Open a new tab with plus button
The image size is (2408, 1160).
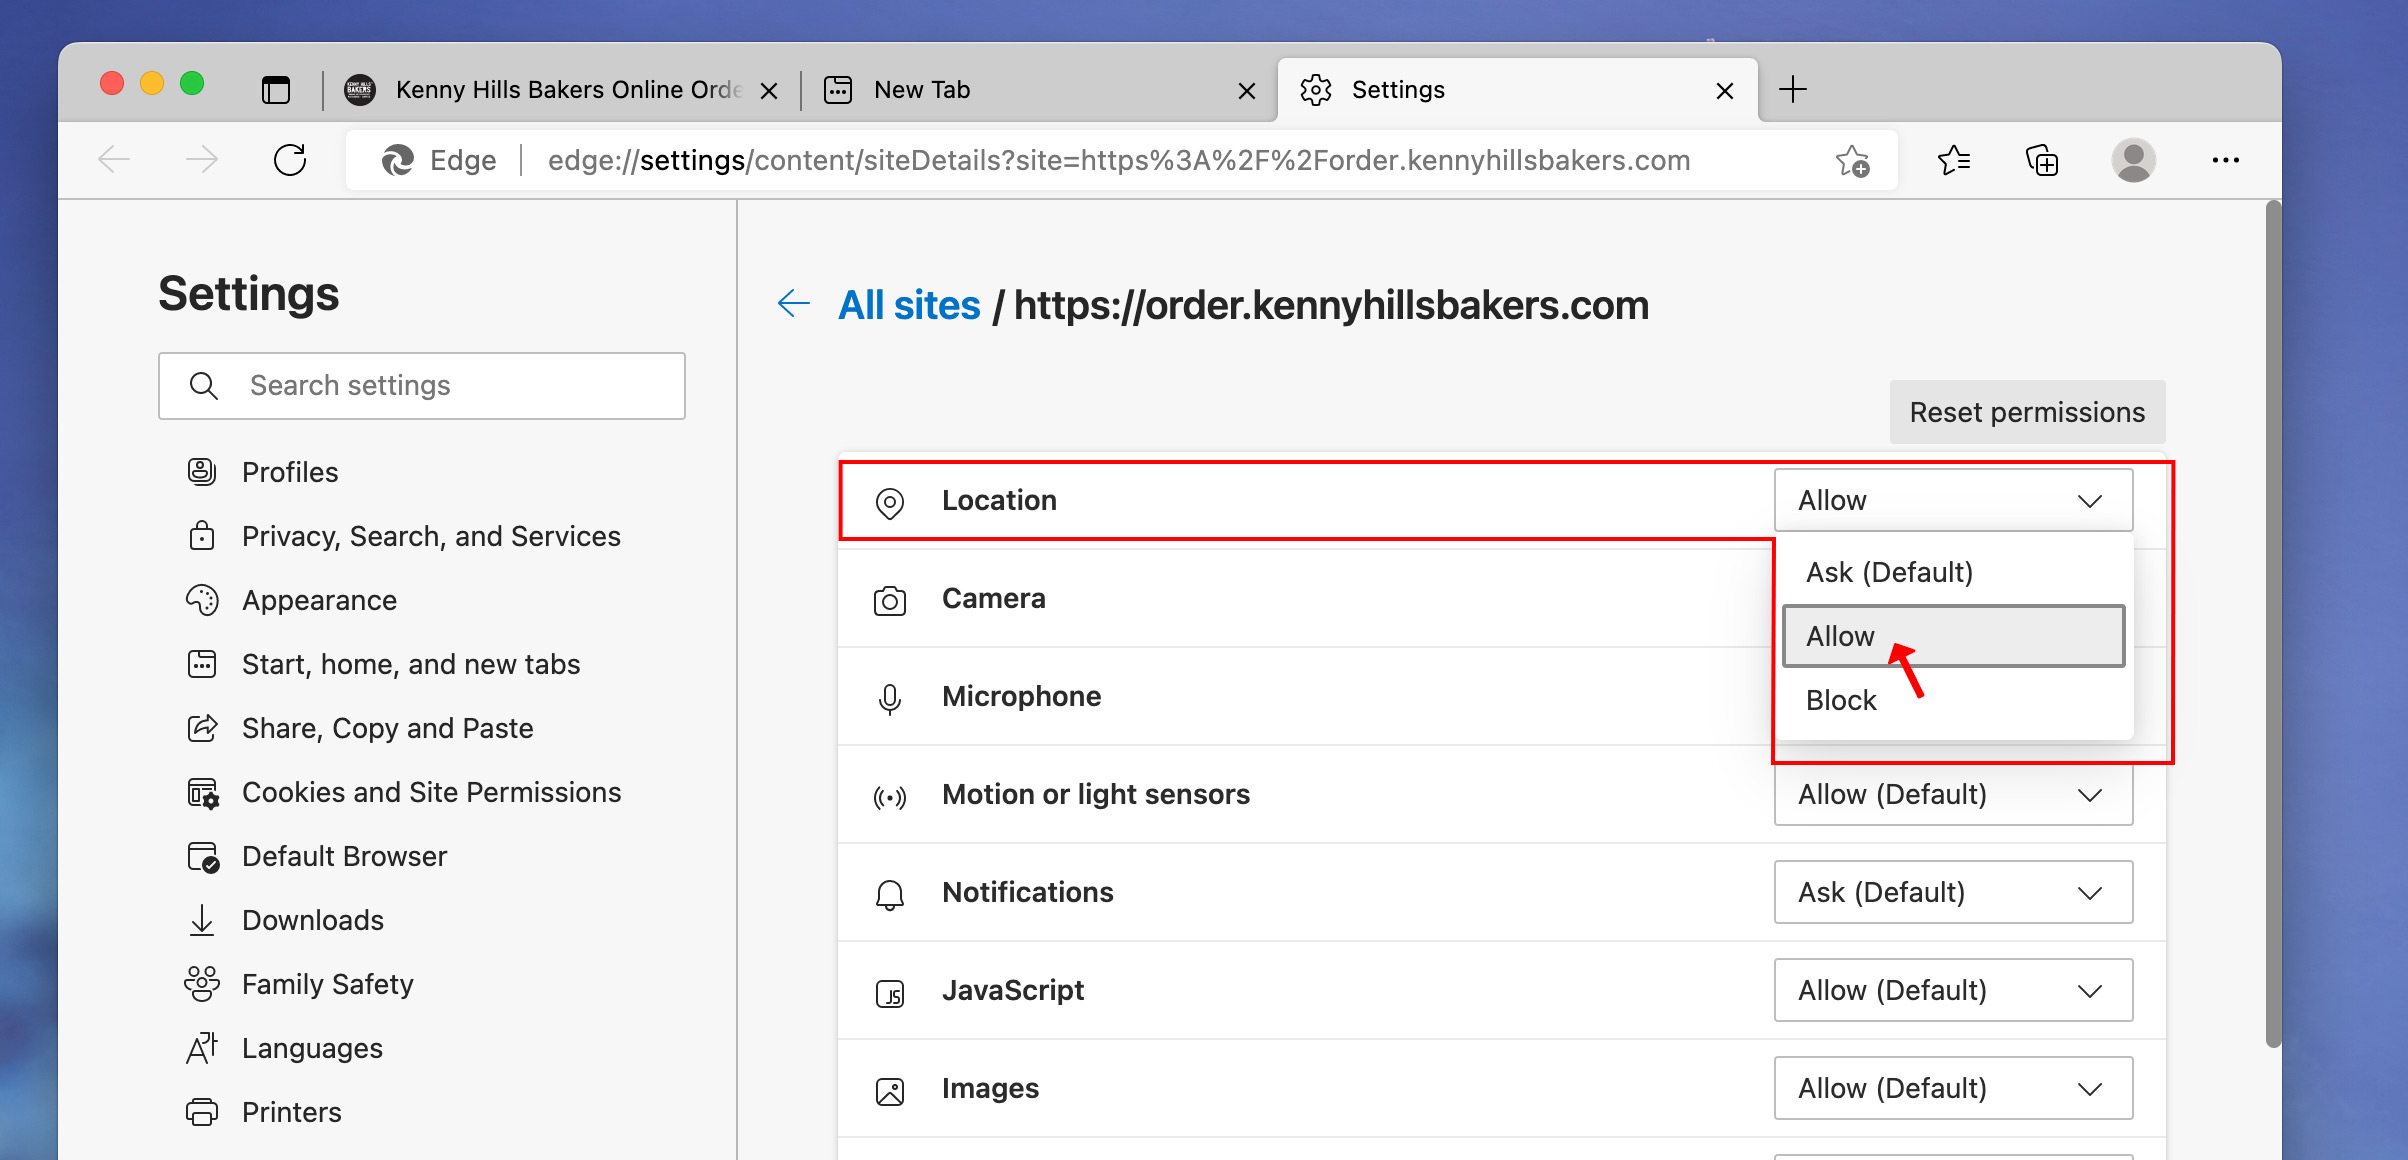click(1793, 90)
